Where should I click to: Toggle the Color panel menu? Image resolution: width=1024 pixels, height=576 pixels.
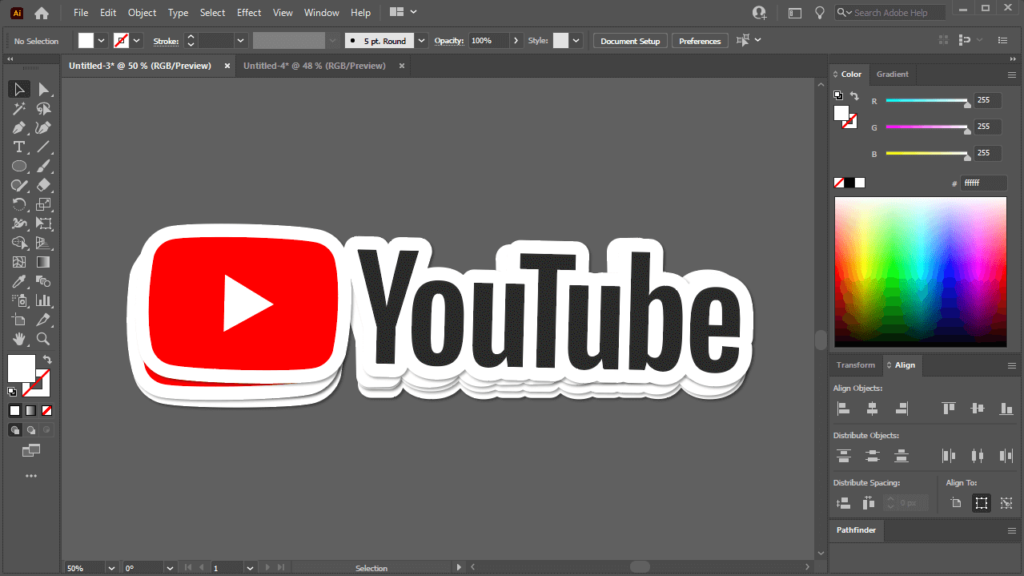click(1013, 74)
